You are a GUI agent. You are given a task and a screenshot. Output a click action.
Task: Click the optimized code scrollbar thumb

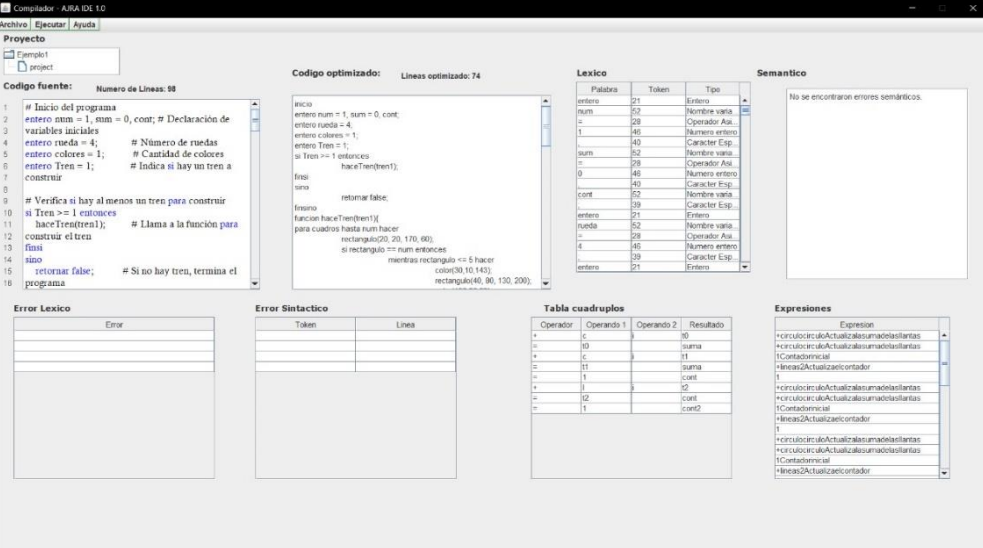545,127
